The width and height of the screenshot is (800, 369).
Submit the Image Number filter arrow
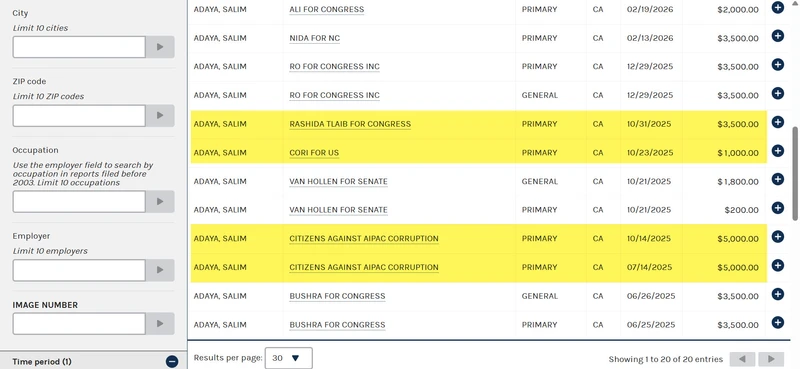(160, 324)
